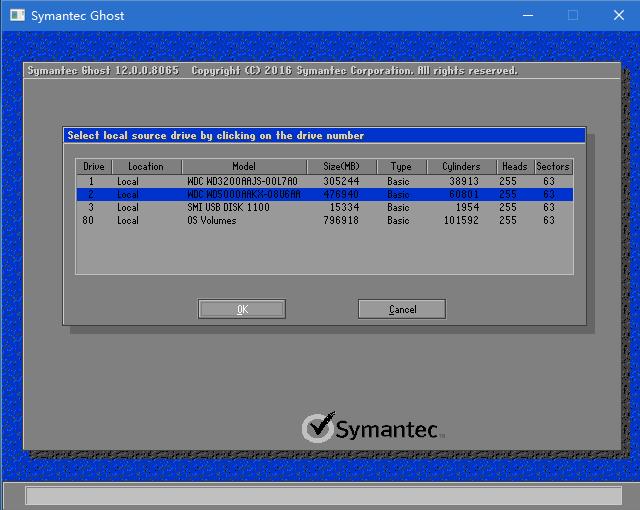Click the WDC WD3200AAJS model entry

pyautogui.click(x=242, y=181)
